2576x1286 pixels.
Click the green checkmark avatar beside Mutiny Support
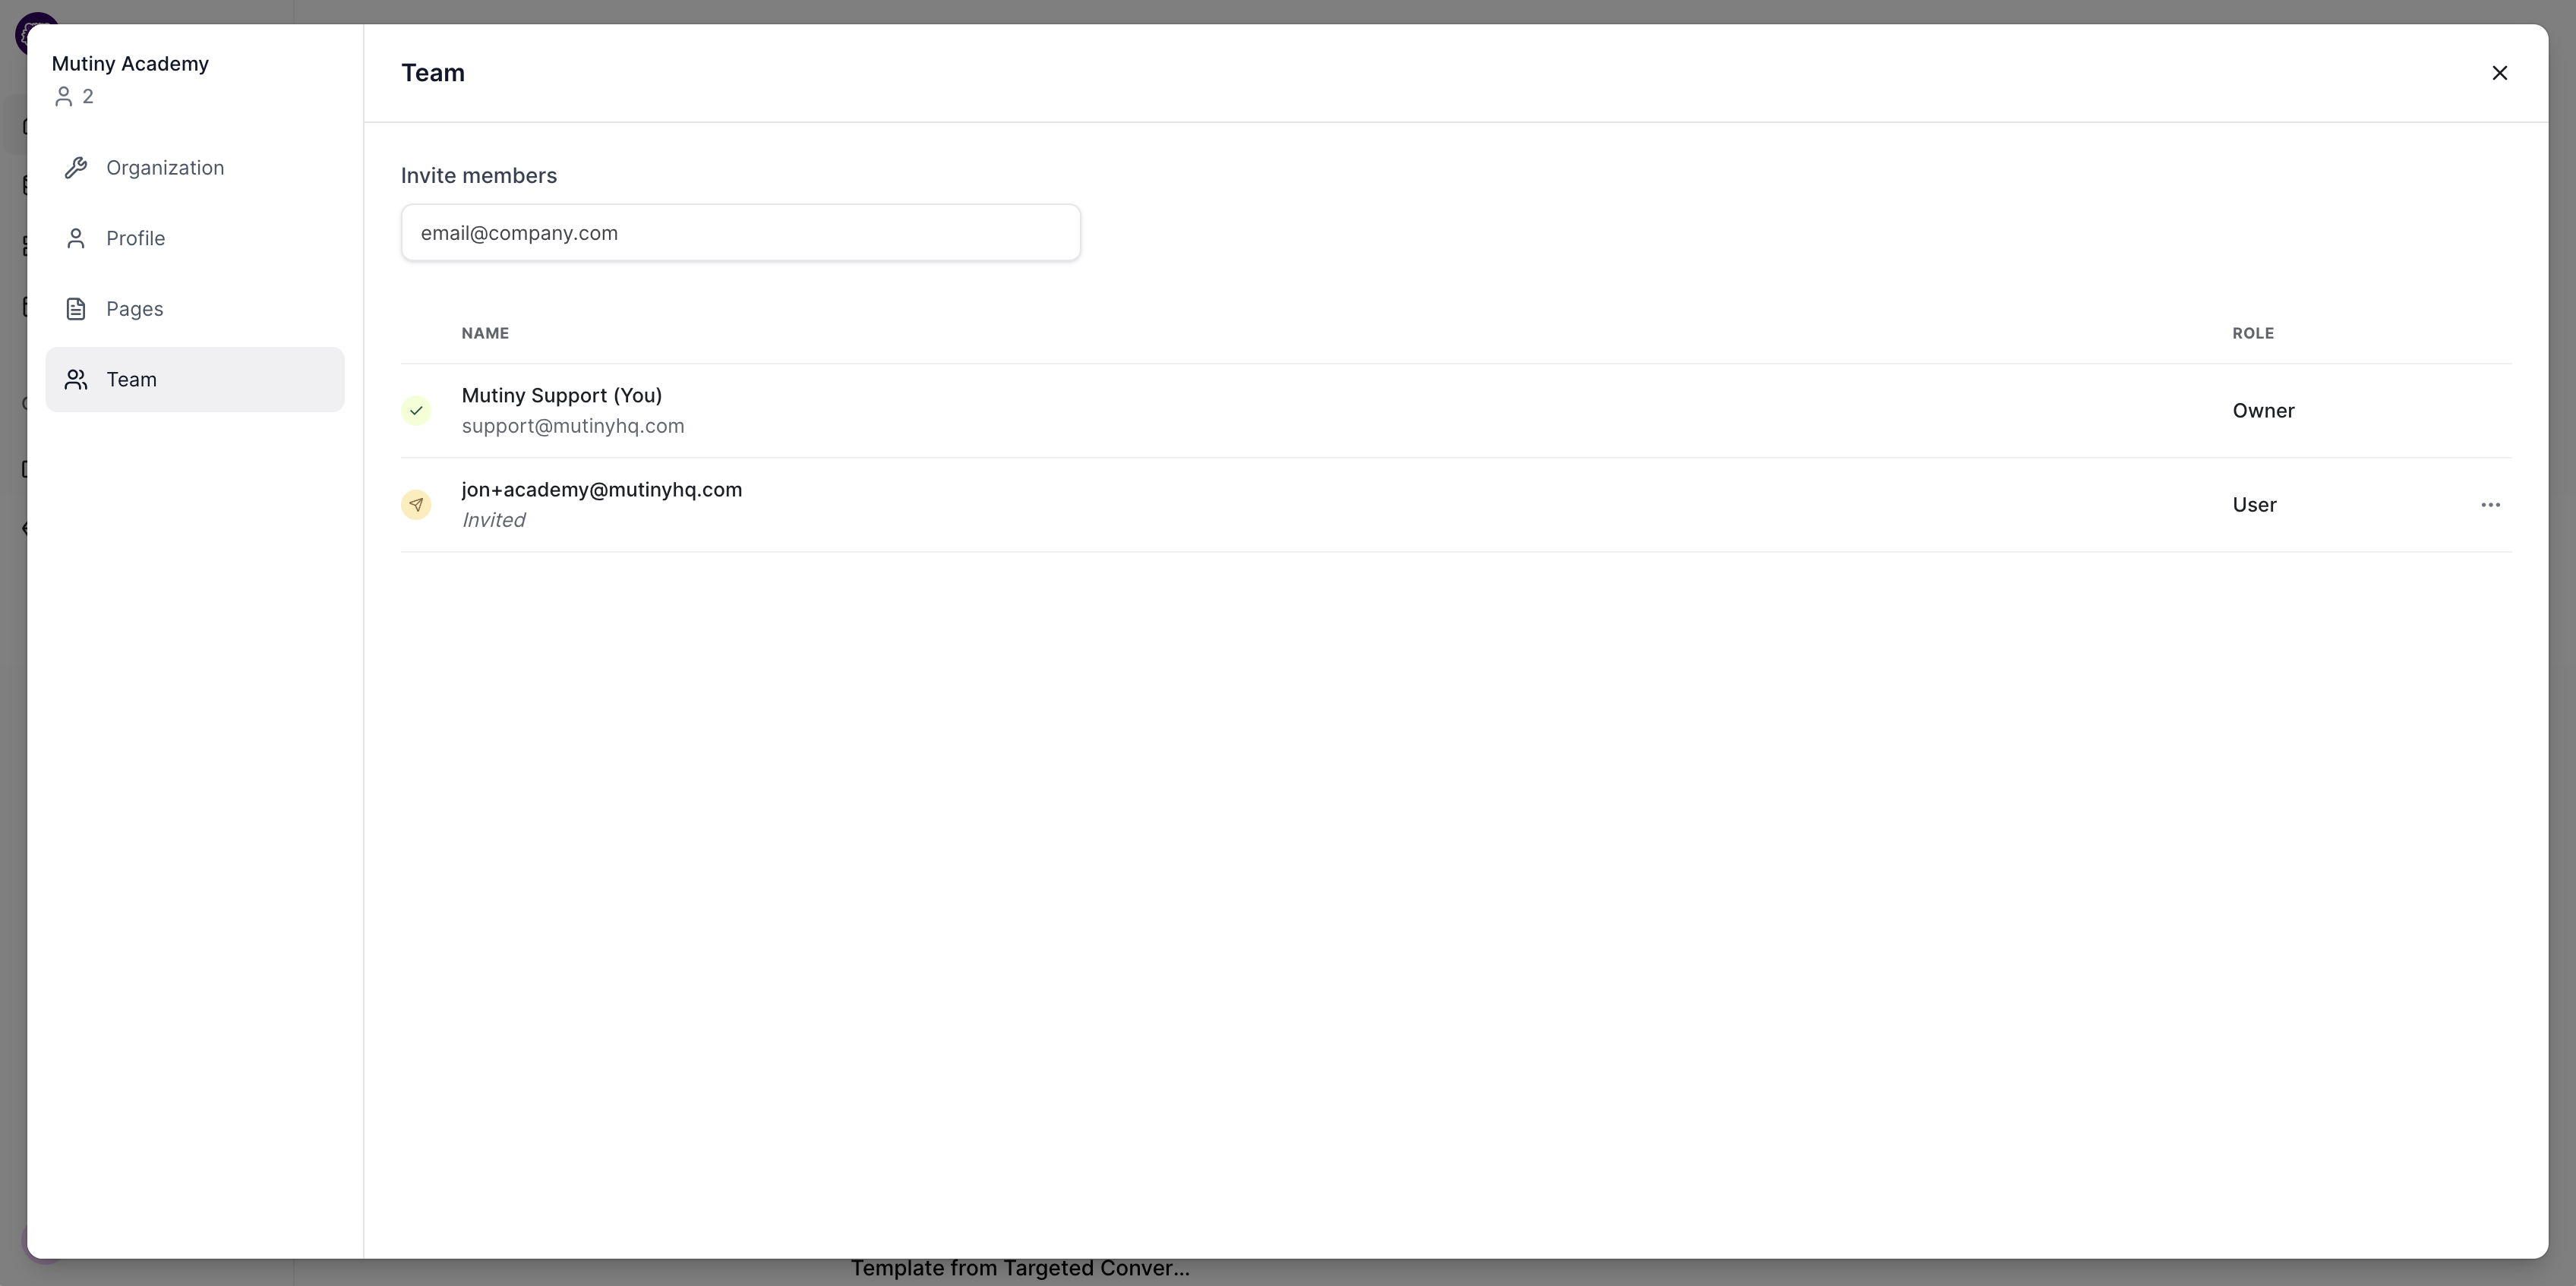pyautogui.click(x=417, y=410)
